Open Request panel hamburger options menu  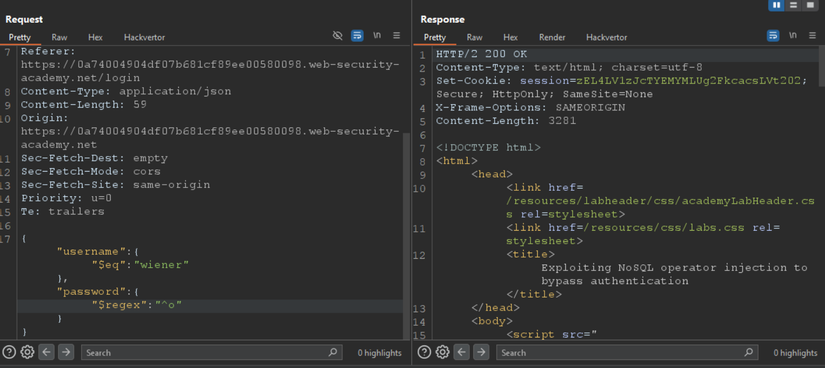(x=396, y=36)
